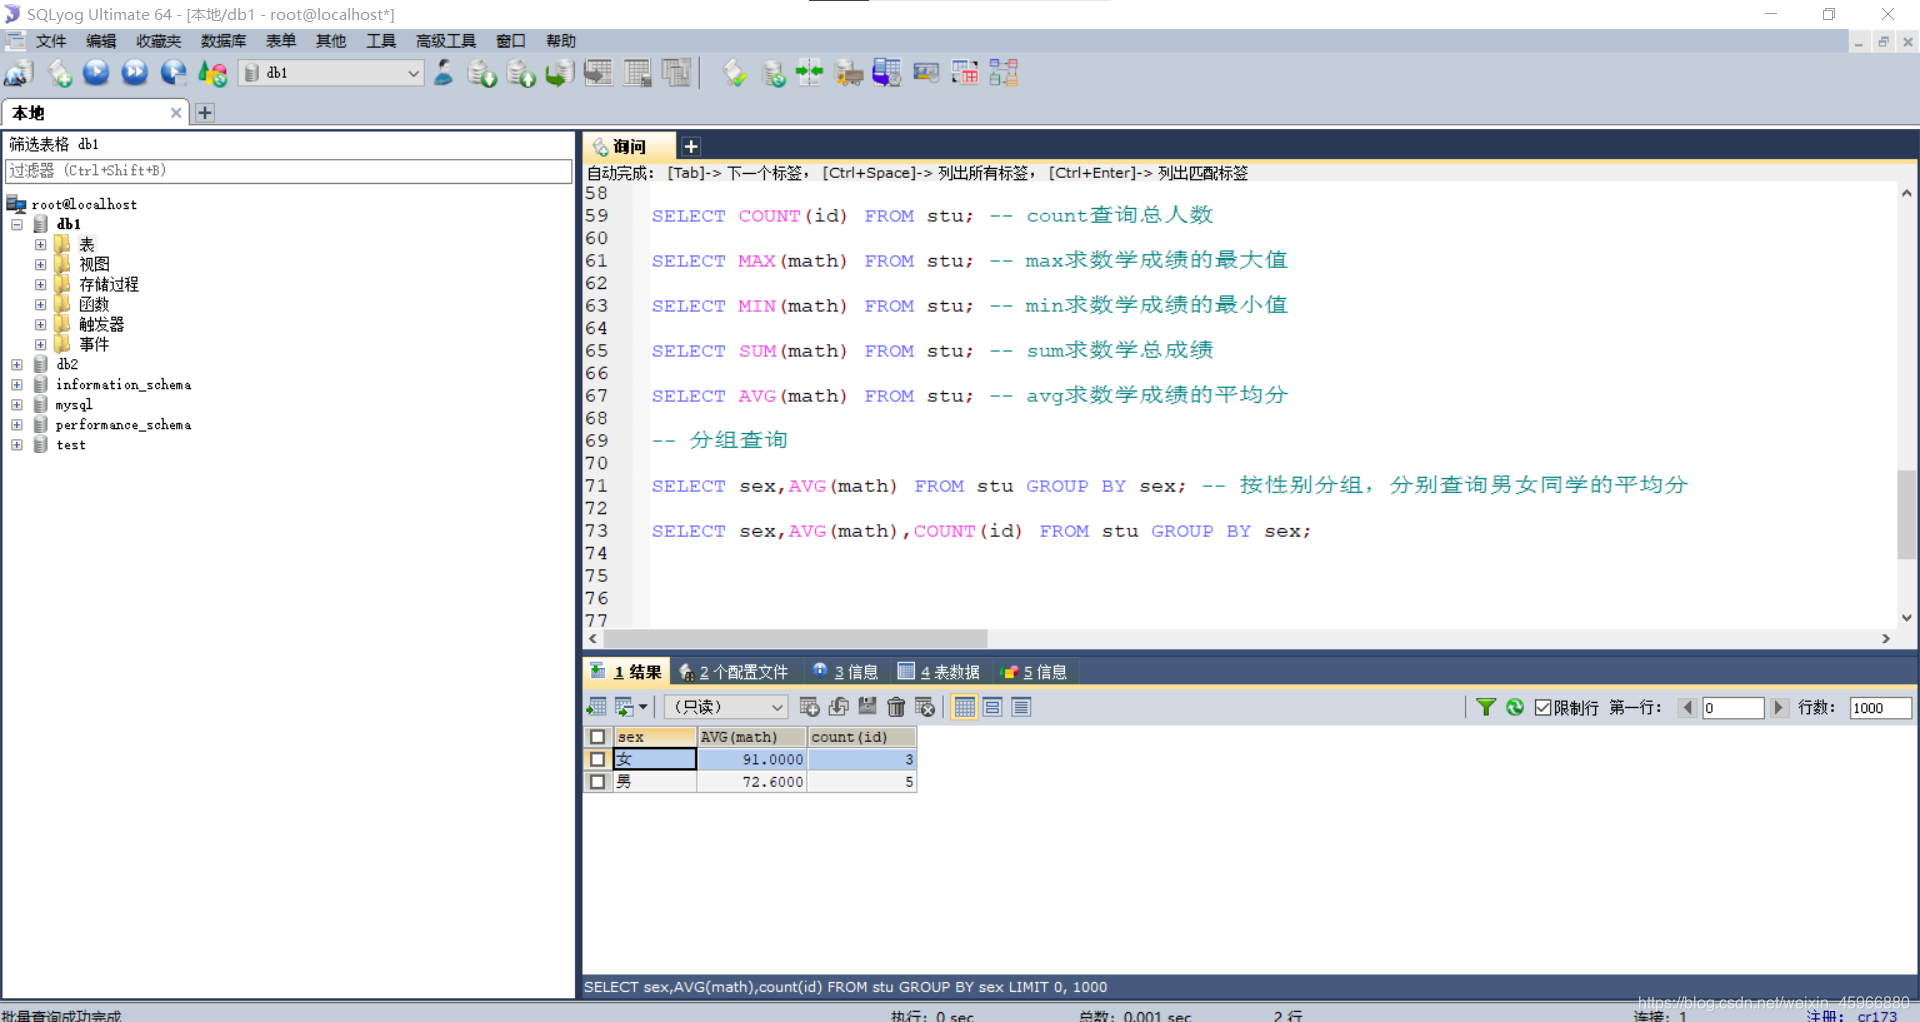Click the duplicate current row icon
This screenshot has width=1920, height=1022.
coord(839,707)
